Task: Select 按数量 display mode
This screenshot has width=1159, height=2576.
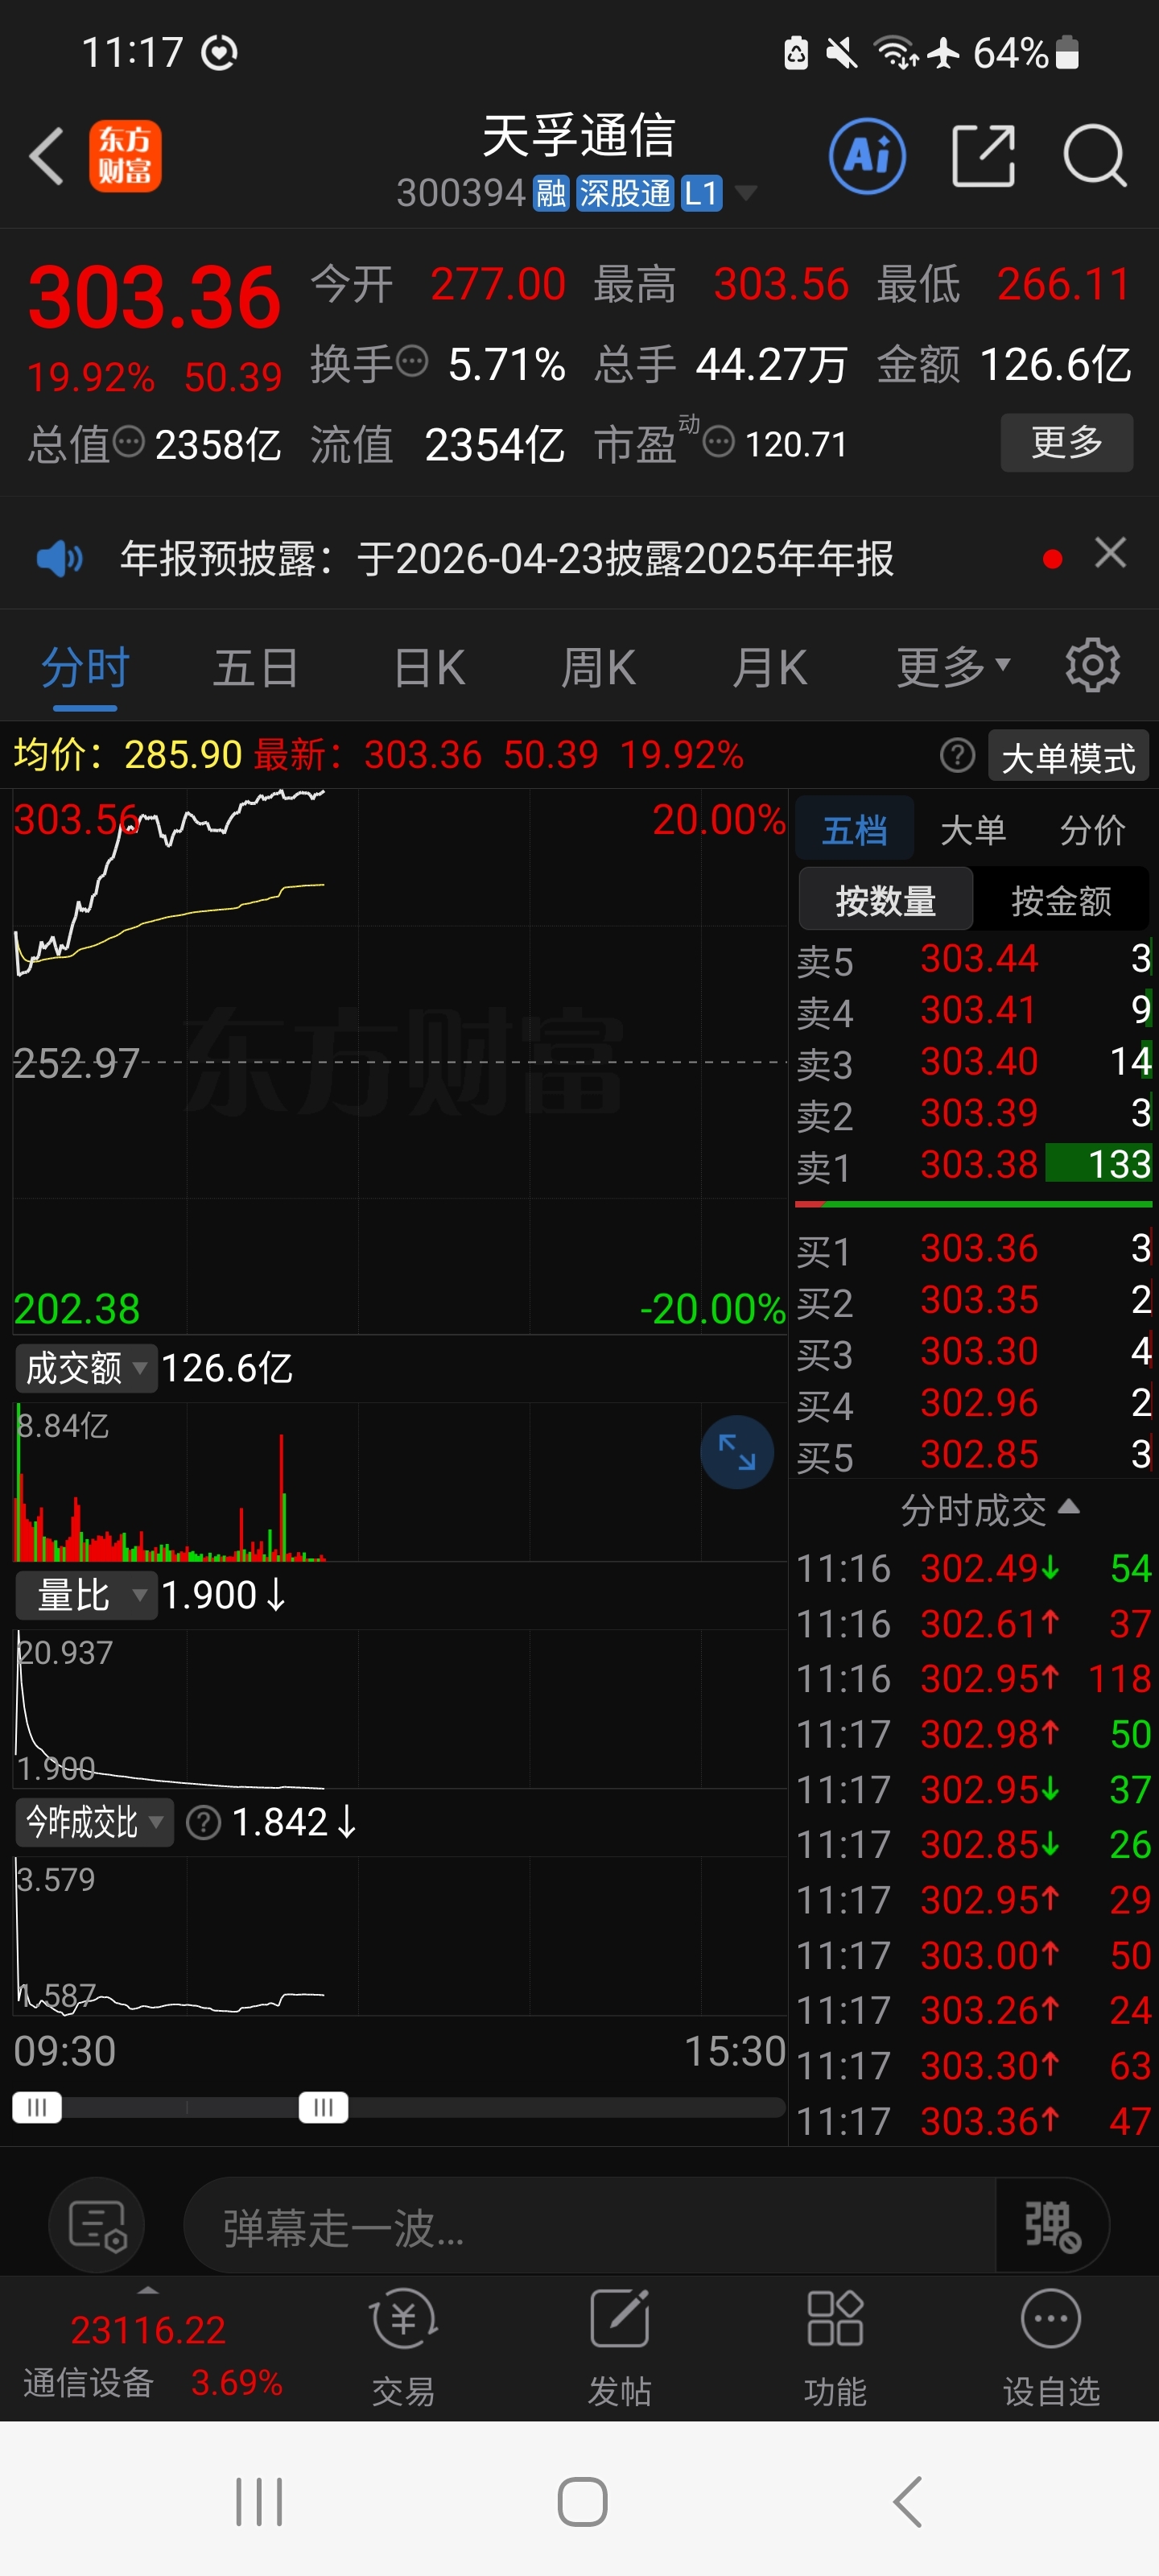Action: [x=885, y=901]
